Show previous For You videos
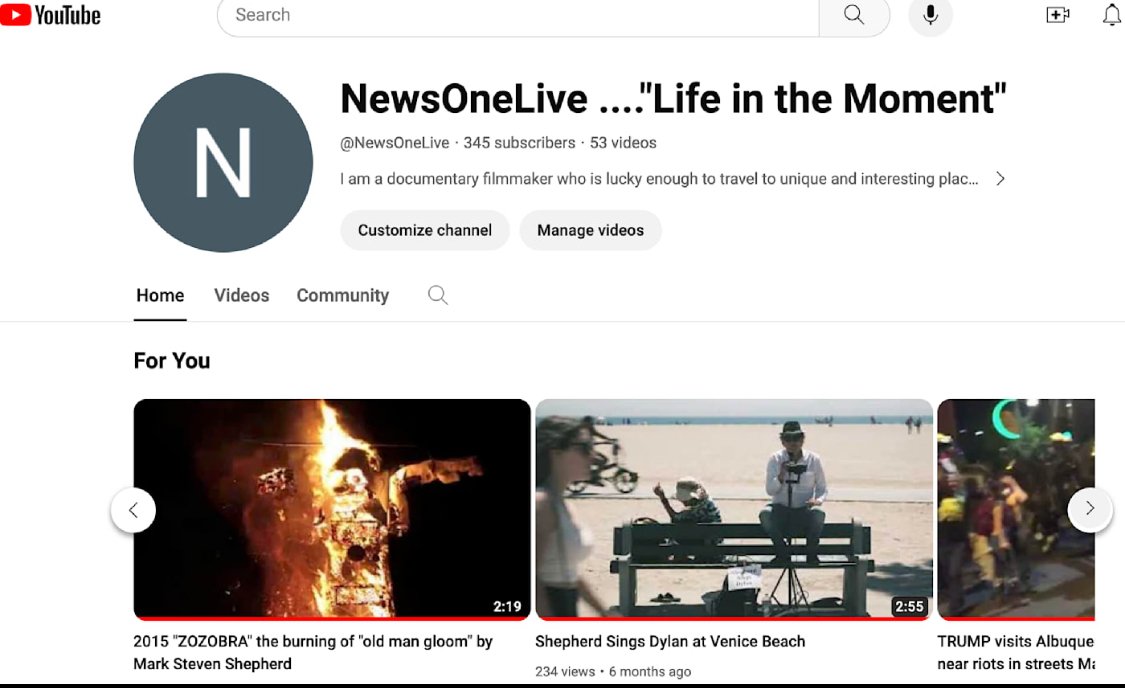 [x=133, y=509]
